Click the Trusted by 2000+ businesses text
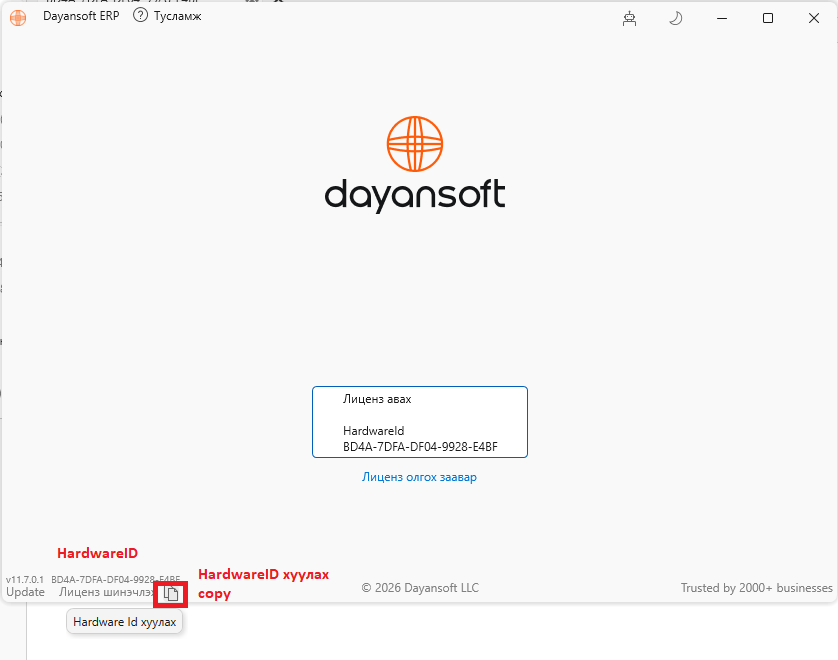838x660 pixels. [x=756, y=588]
